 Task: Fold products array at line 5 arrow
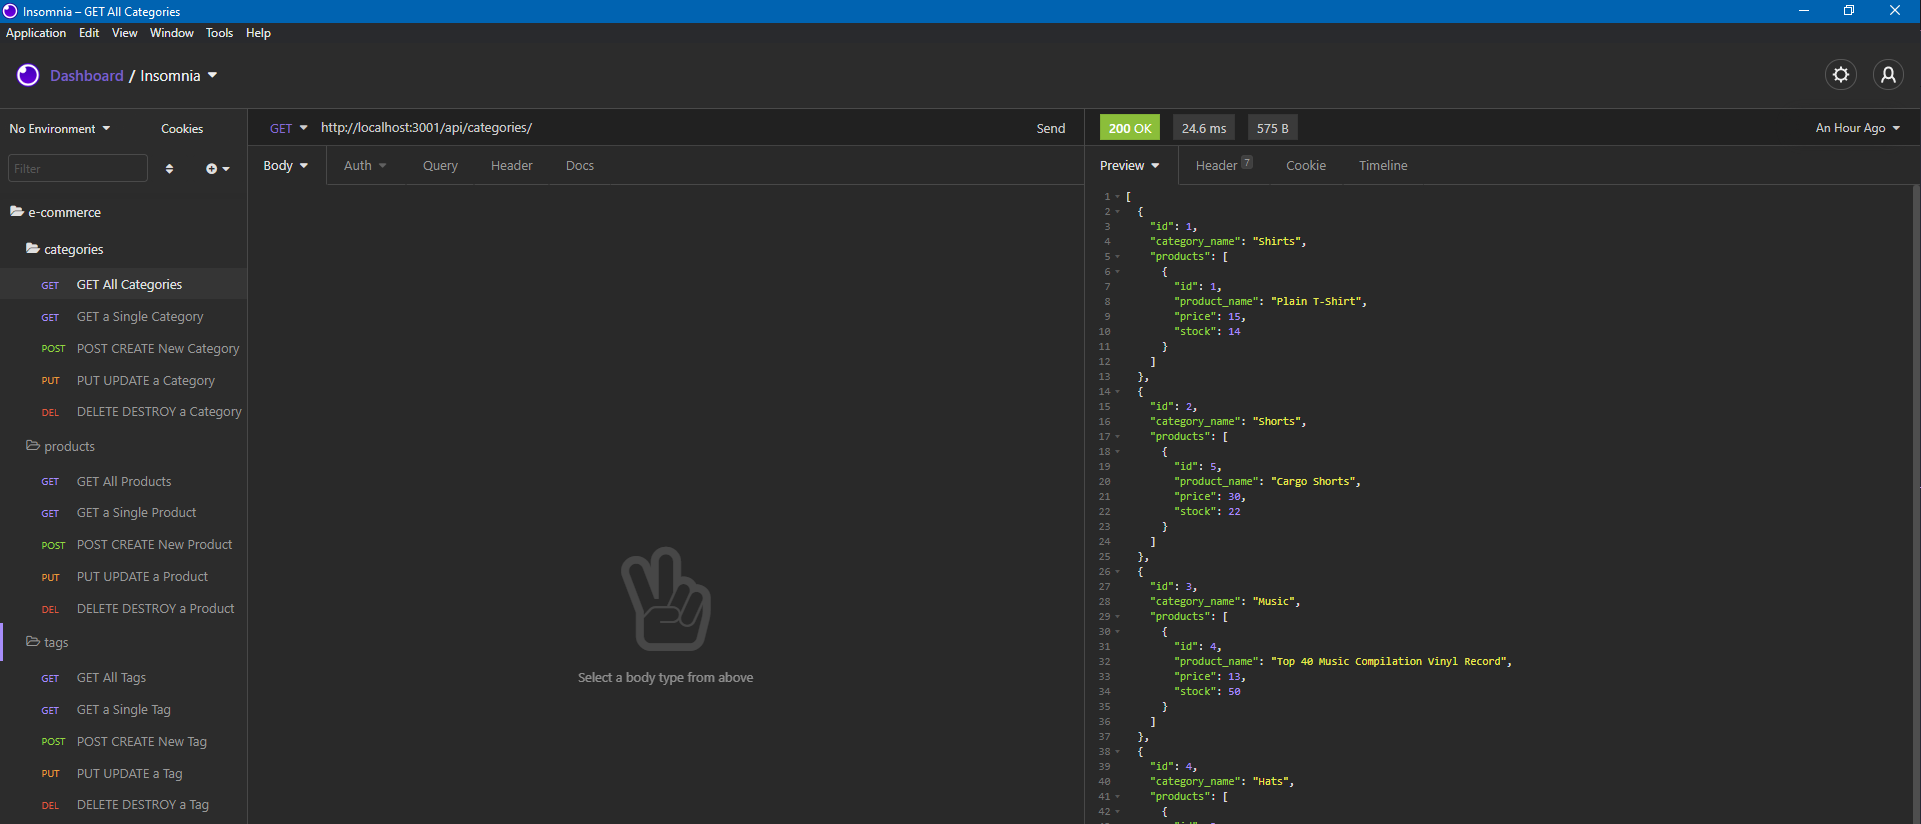pyautogui.click(x=1117, y=257)
